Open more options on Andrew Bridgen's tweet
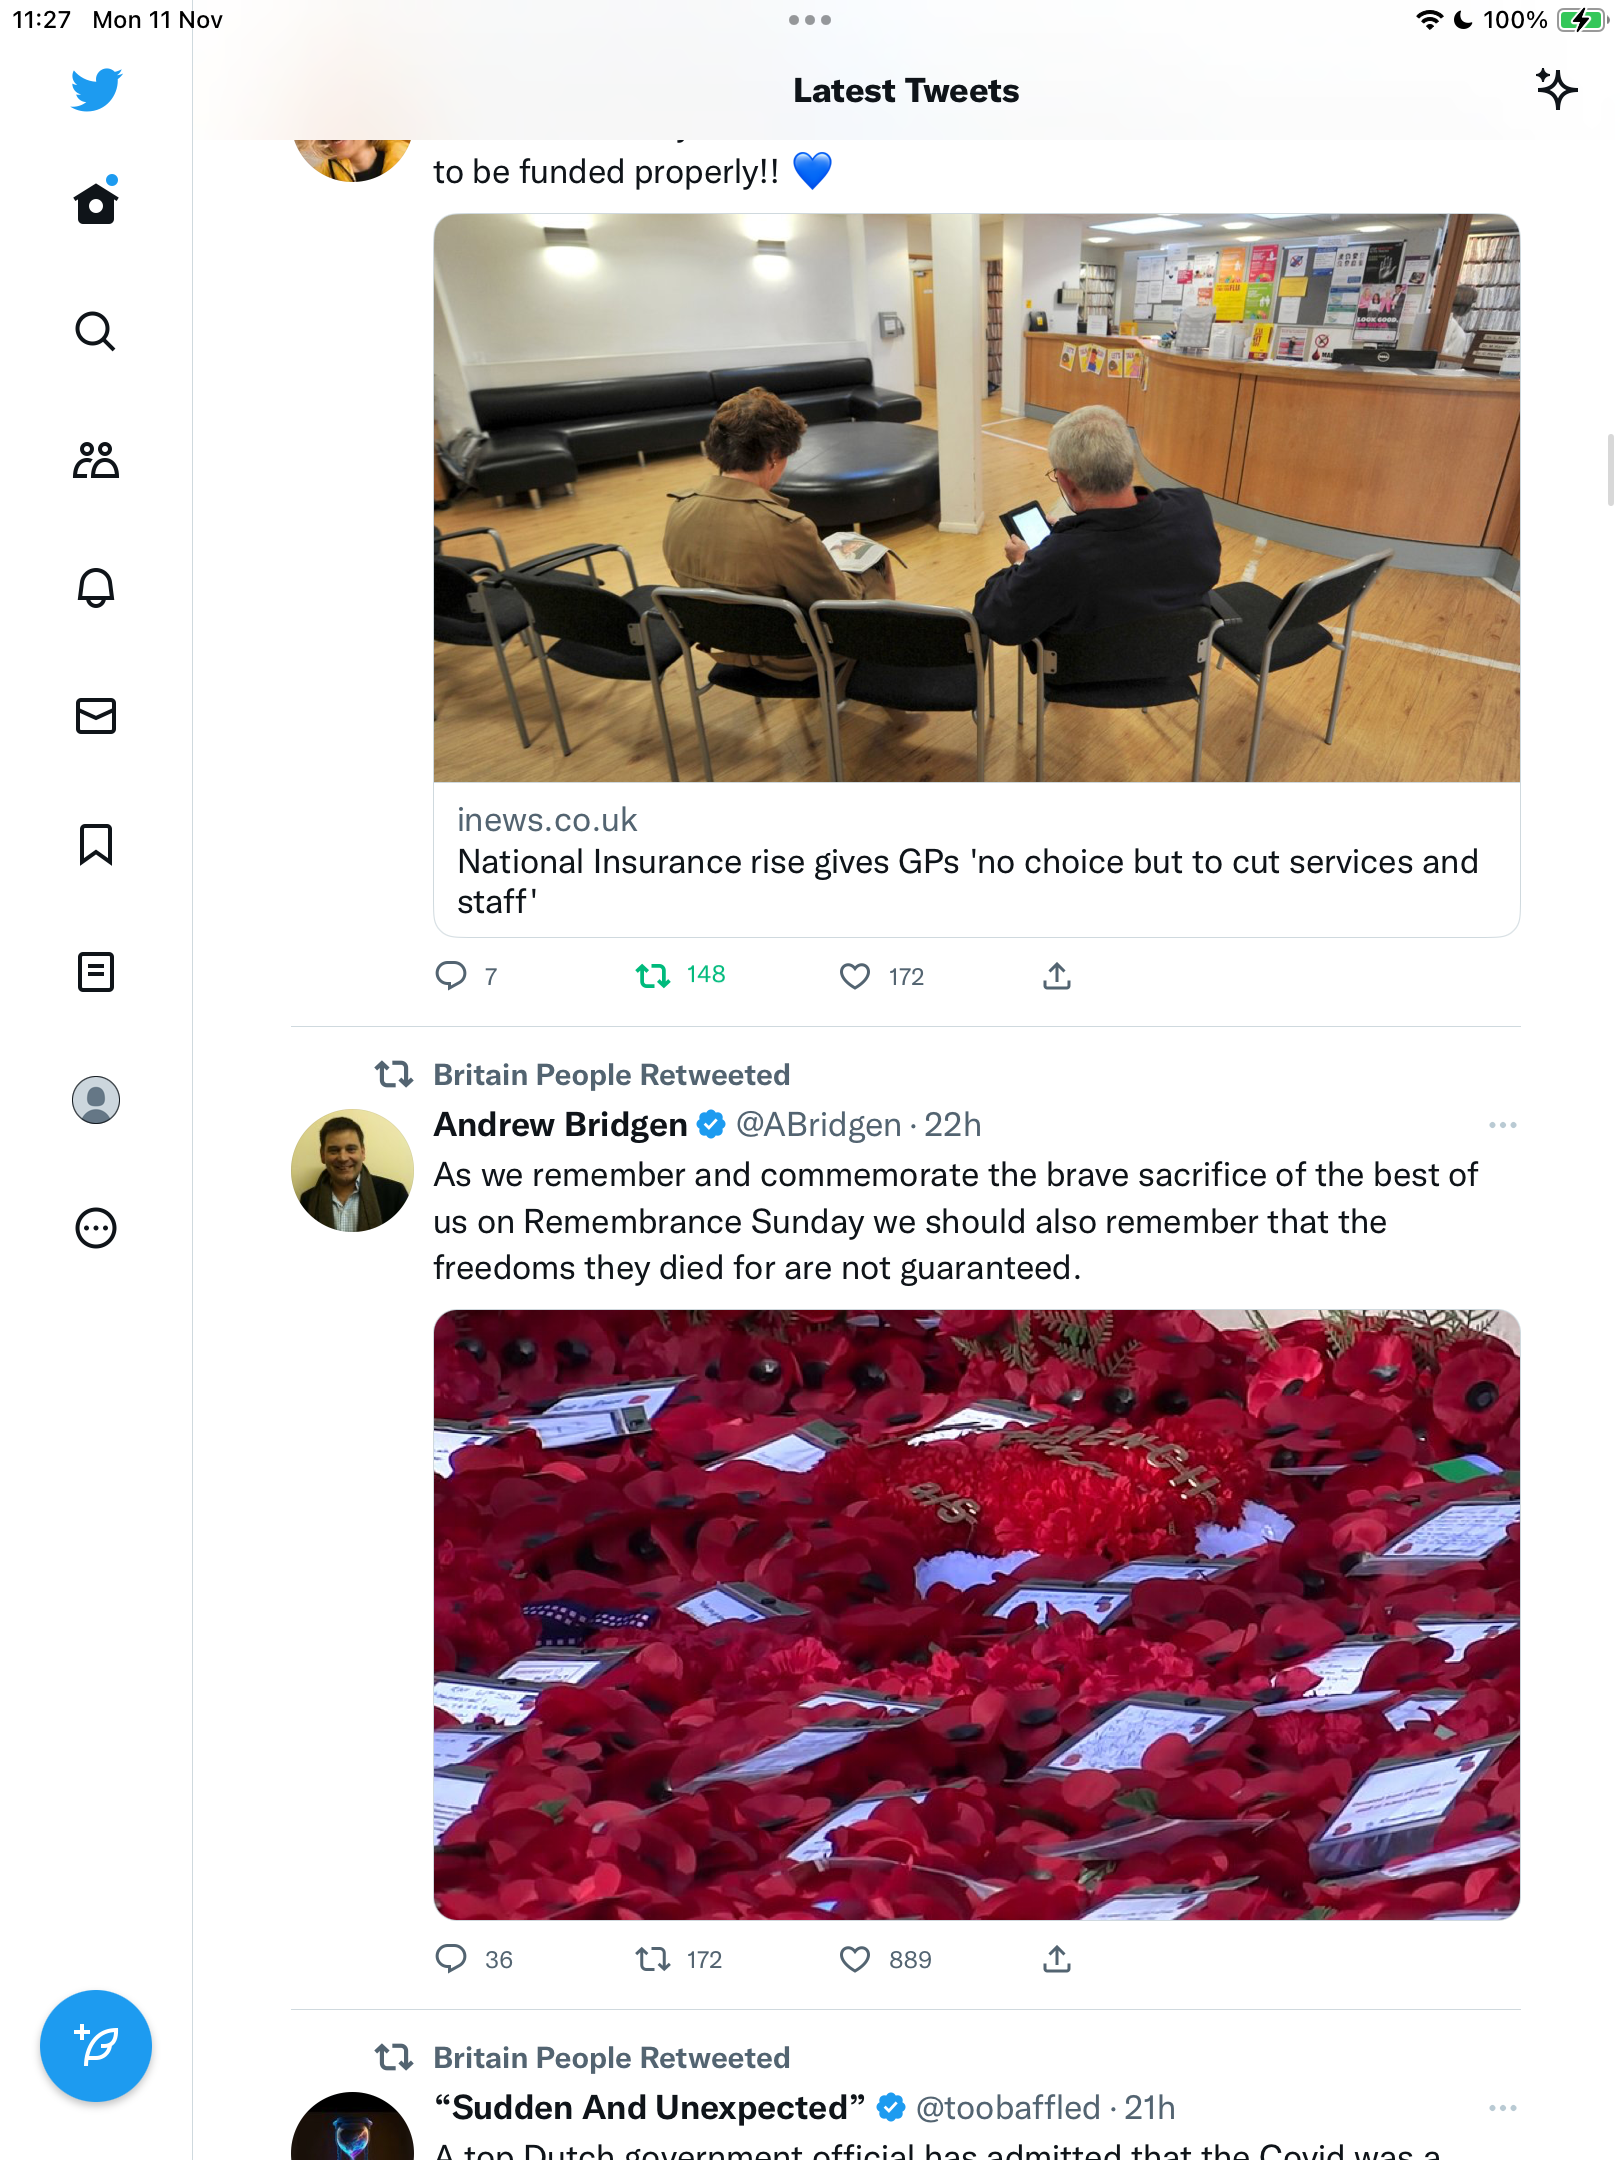1620x2160 pixels. [x=1502, y=1125]
